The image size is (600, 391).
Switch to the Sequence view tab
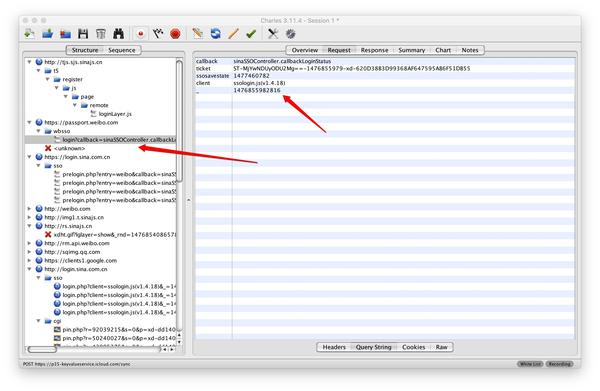pyautogui.click(x=122, y=50)
